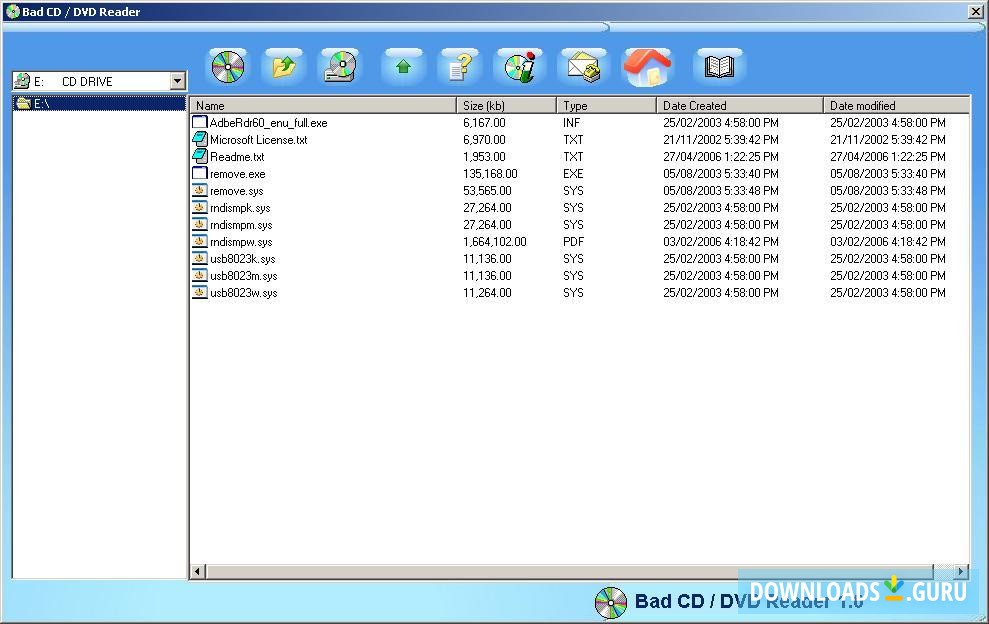Click size value 135,168.00
The width and height of the screenshot is (989, 624).
[x=490, y=174]
